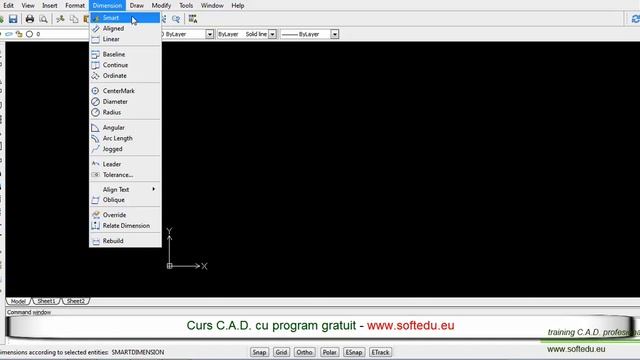Select Arc Length dimension
Viewport: 640px width, 360px height.
tap(125, 138)
